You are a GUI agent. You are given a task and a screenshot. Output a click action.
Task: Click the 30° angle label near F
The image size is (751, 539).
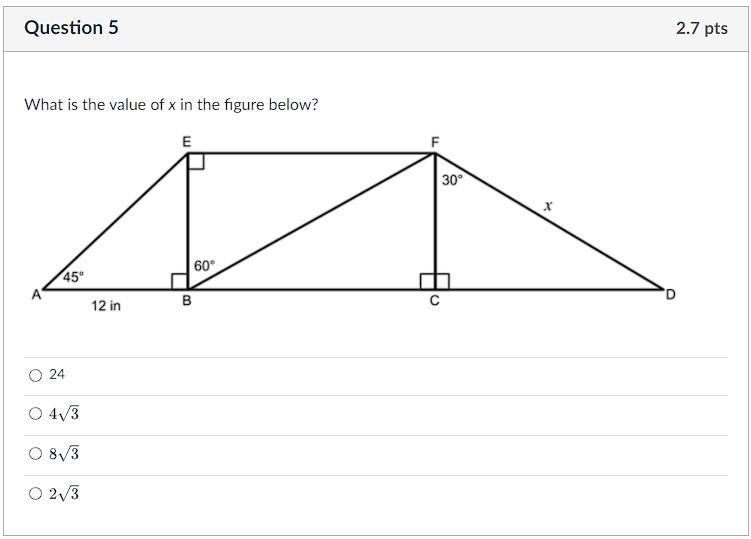pos(453,180)
